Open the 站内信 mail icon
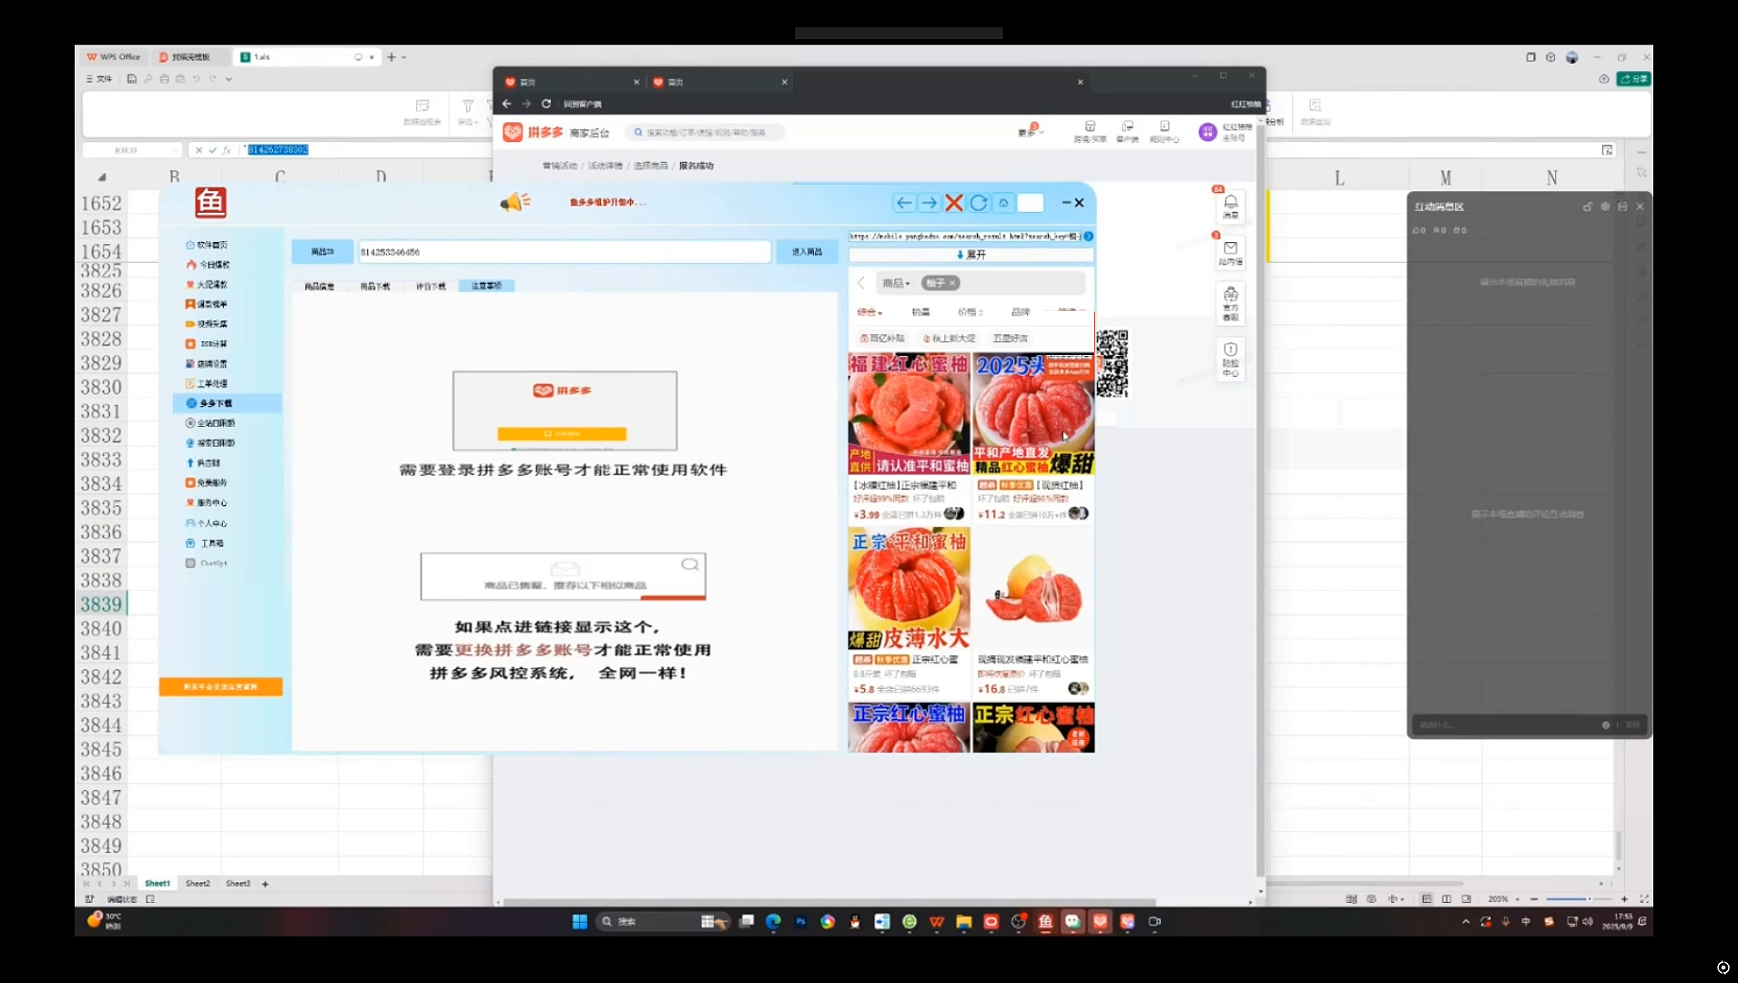The width and height of the screenshot is (1738, 983). click(1230, 253)
